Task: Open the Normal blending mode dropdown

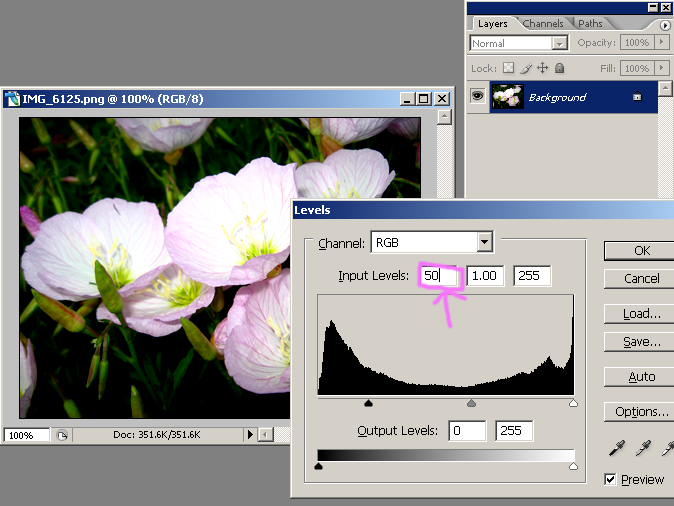Action: (x=559, y=43)
